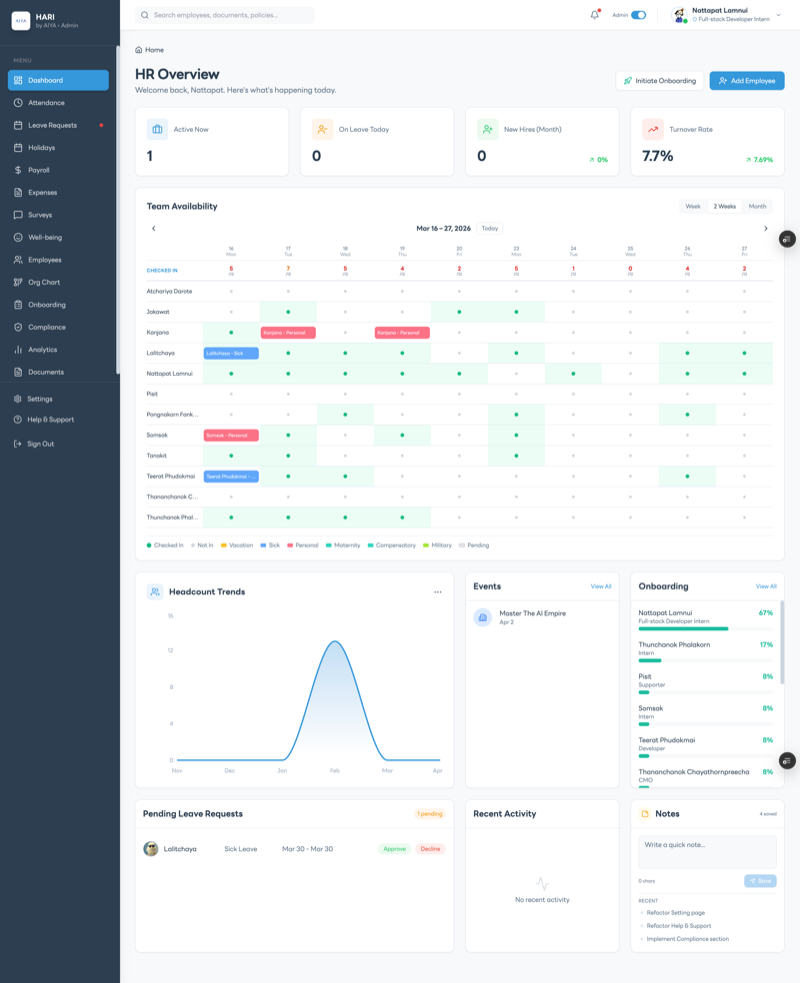The image size is (800, 983).
Task: Switch availability view to 2 Weeks
Action: [x=724, y=206]
